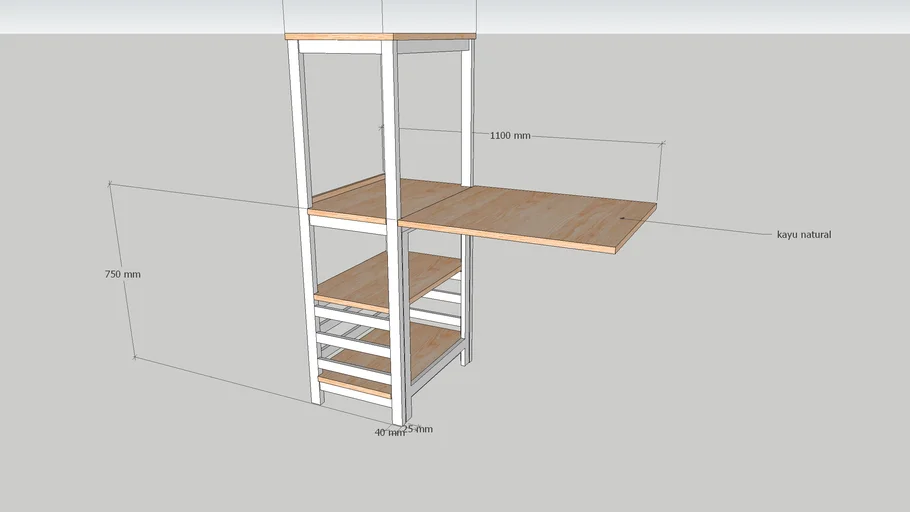The height and width of the screenshot is (512, 910).
Task: Click the leader dot on the tabletop
Action: pyautogui.click(x=621, y=217)
